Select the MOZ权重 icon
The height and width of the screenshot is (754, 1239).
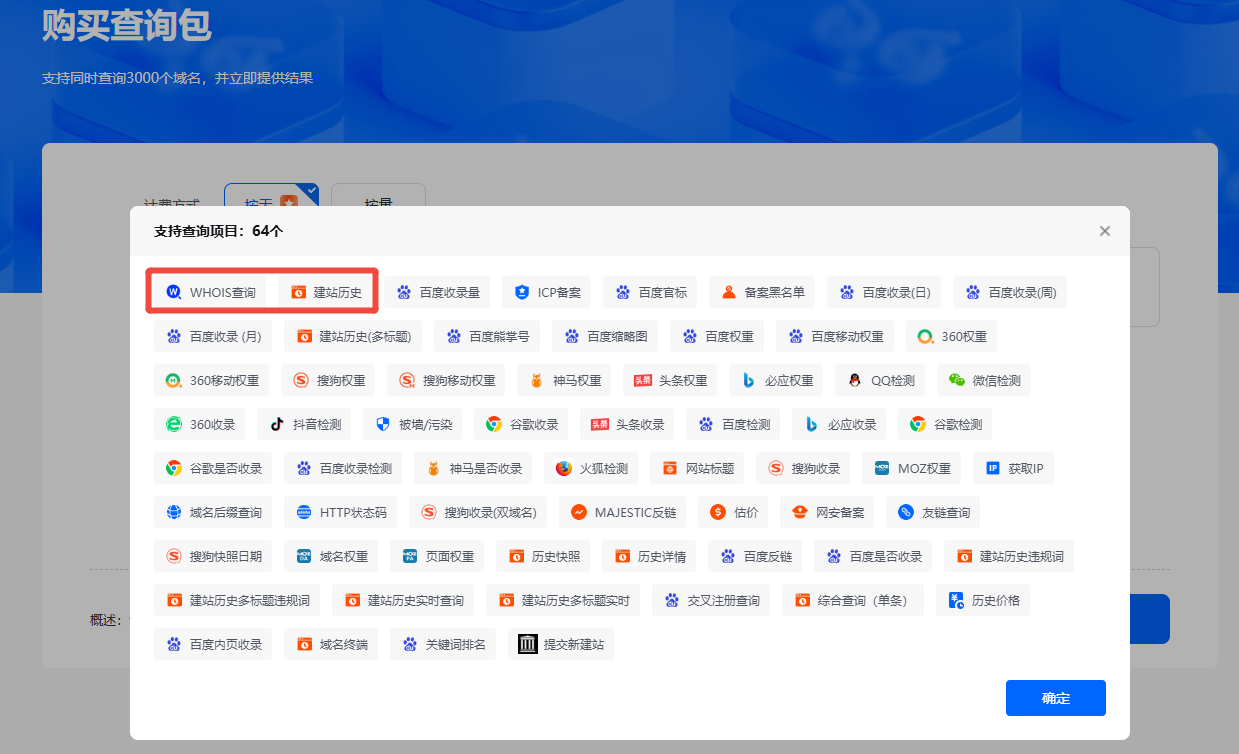[881, 468]
